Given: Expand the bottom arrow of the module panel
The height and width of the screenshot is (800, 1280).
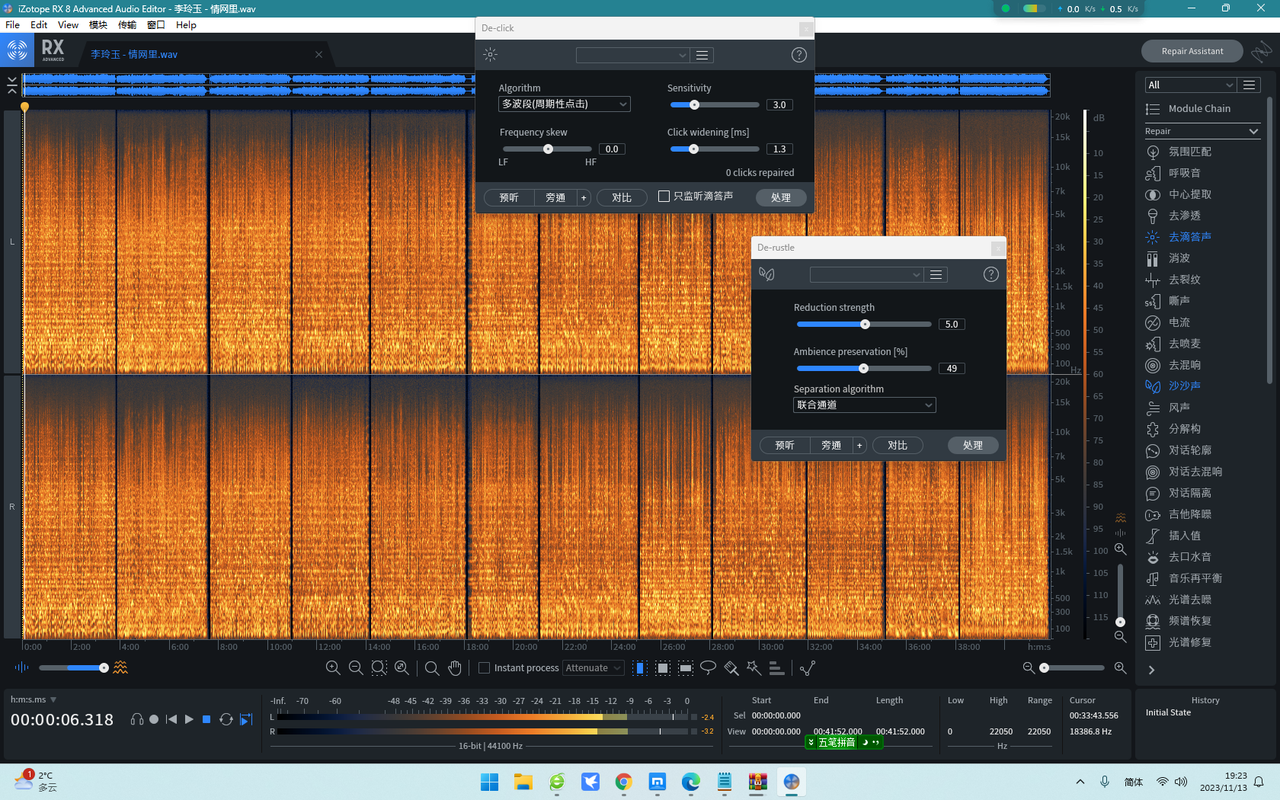Looking at the screenshot, I should [x=1151, y=670].
